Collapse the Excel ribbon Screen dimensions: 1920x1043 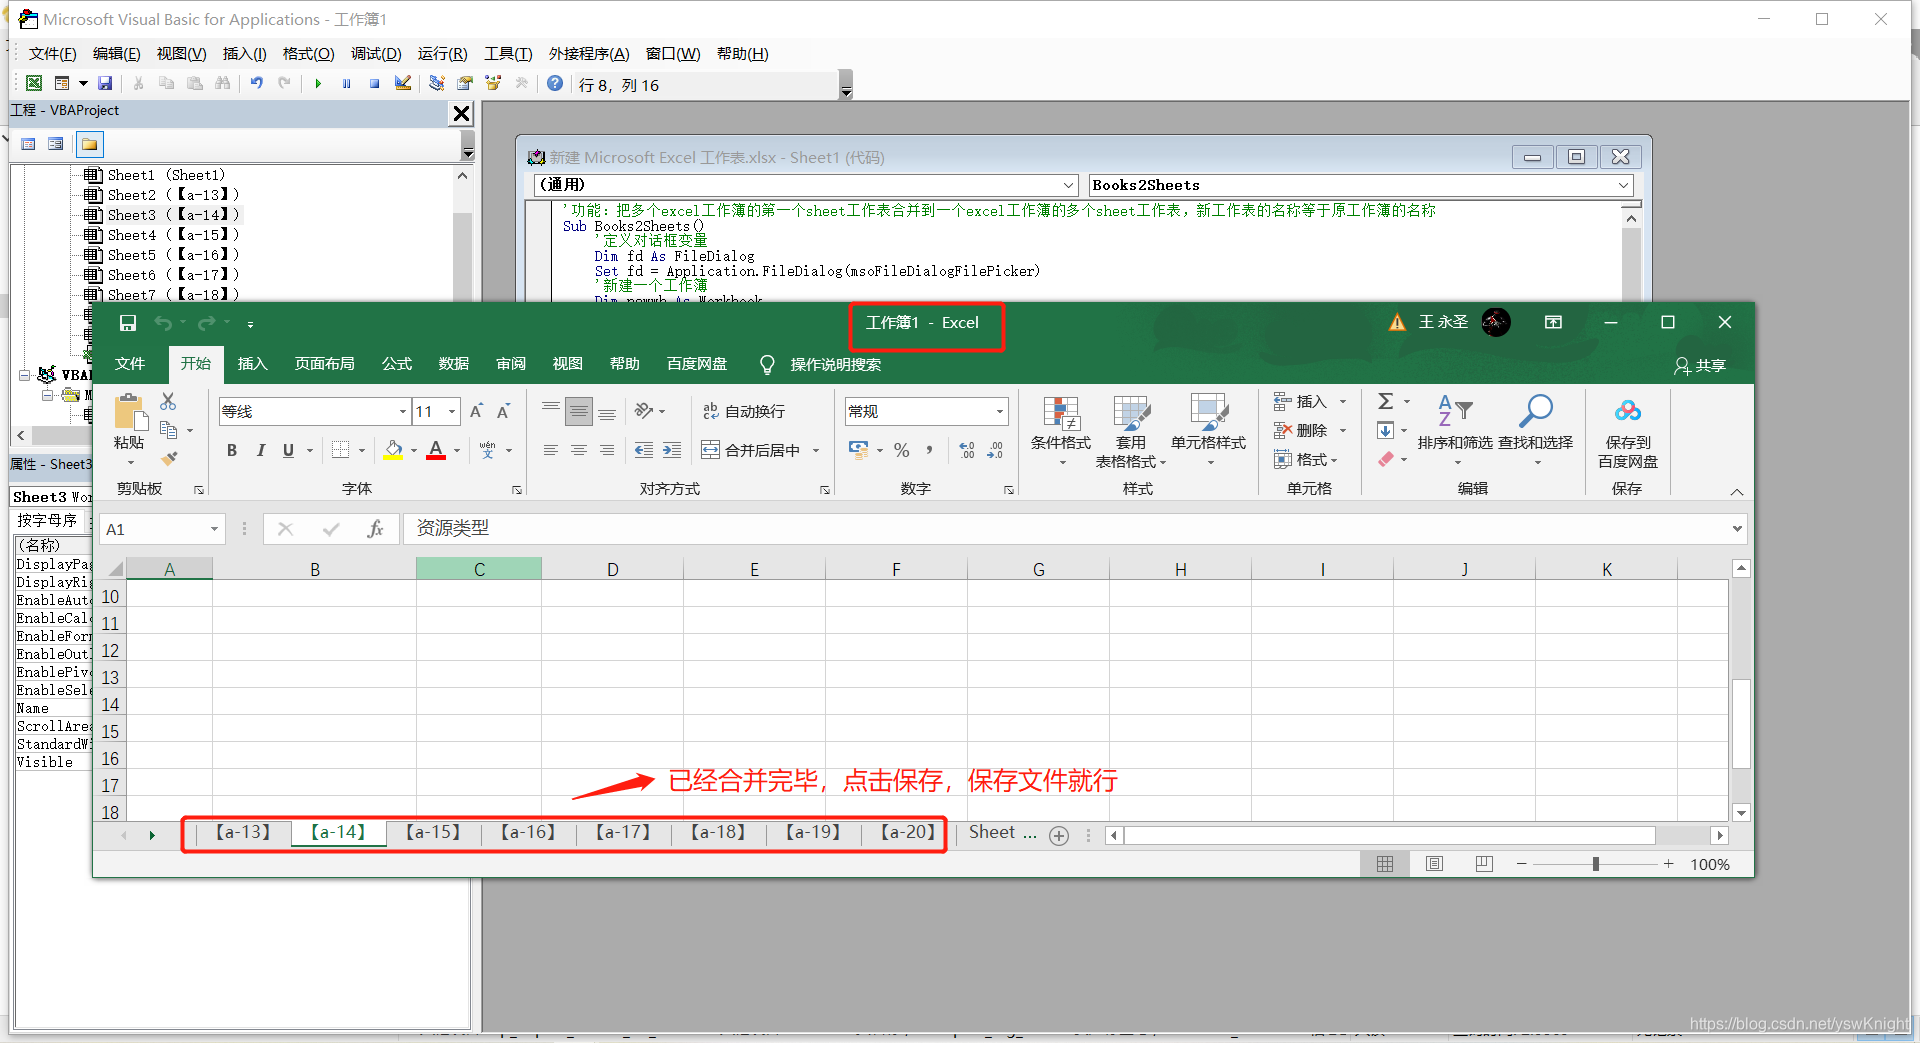coord(1737,492)
